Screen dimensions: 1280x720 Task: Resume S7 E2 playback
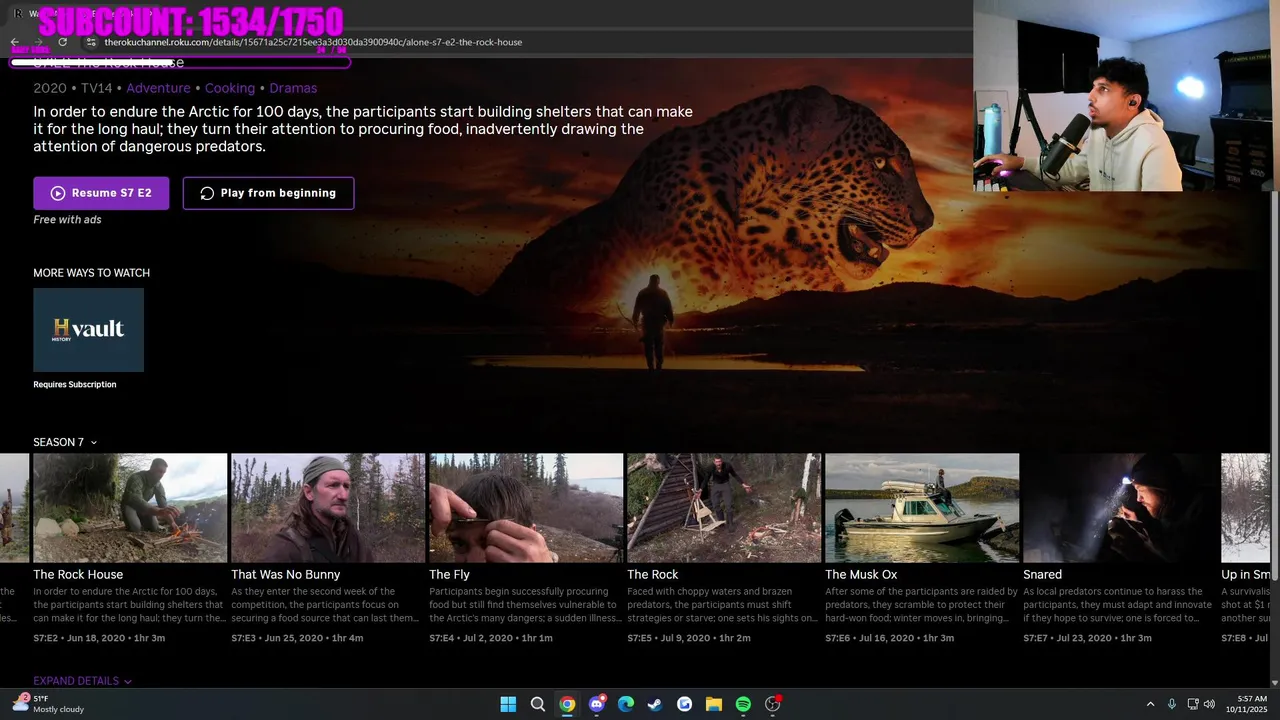pyautogui.click(x=101, y=193)
